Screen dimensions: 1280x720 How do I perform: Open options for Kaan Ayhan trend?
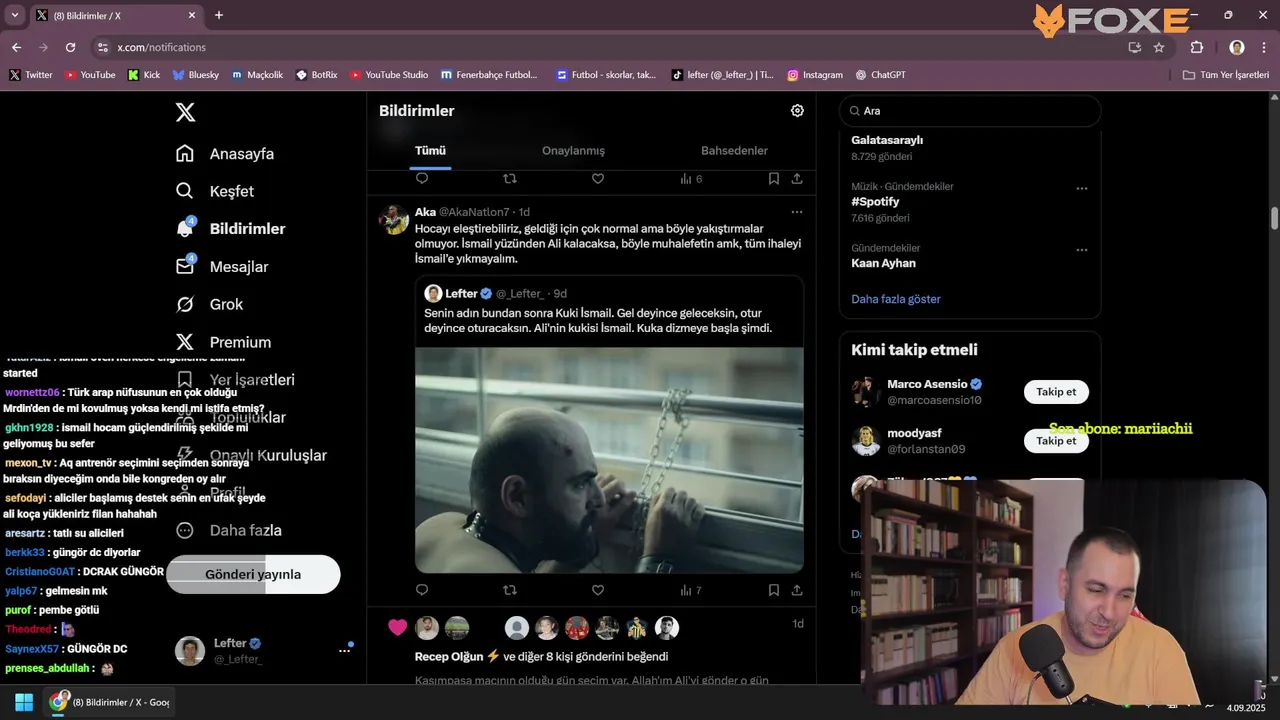[x=1081, y=250]
